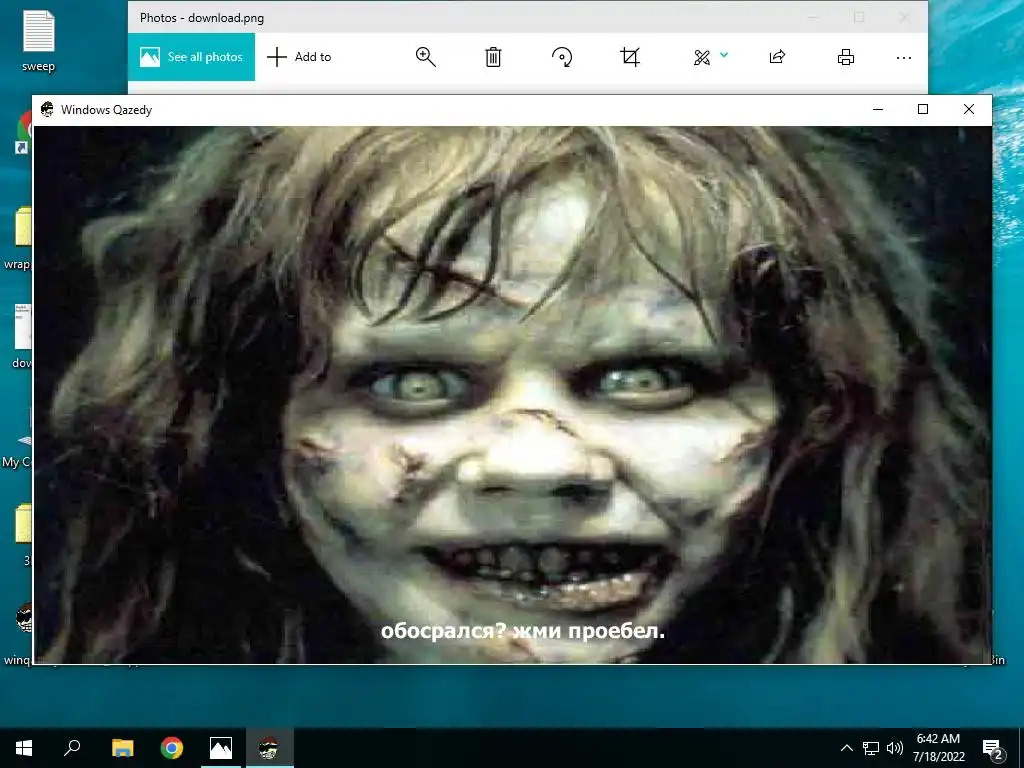Click Add to in Photos toolbar

[x=299, y=57]
